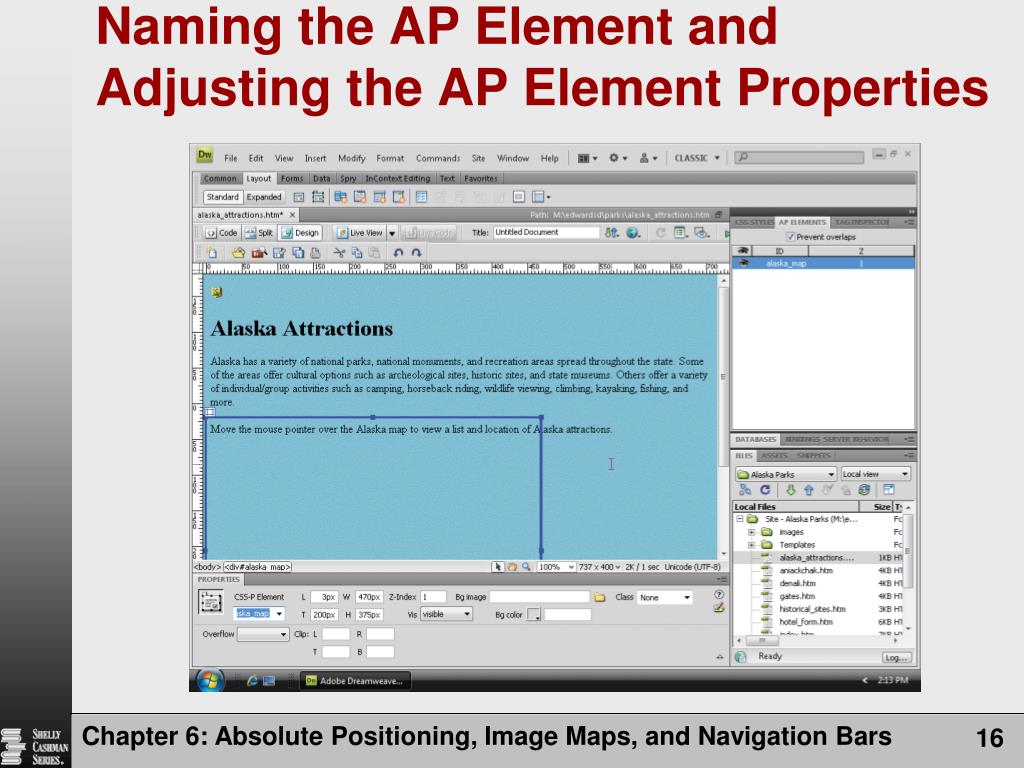Switch to Split view

(x=259, y=232)
